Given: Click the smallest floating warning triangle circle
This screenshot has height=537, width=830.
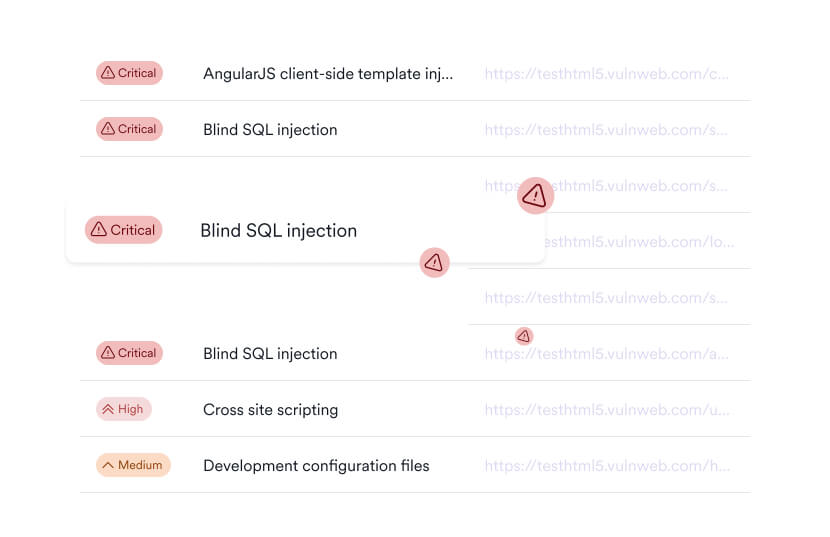Looking at the screenshot, I should [523, 336].
